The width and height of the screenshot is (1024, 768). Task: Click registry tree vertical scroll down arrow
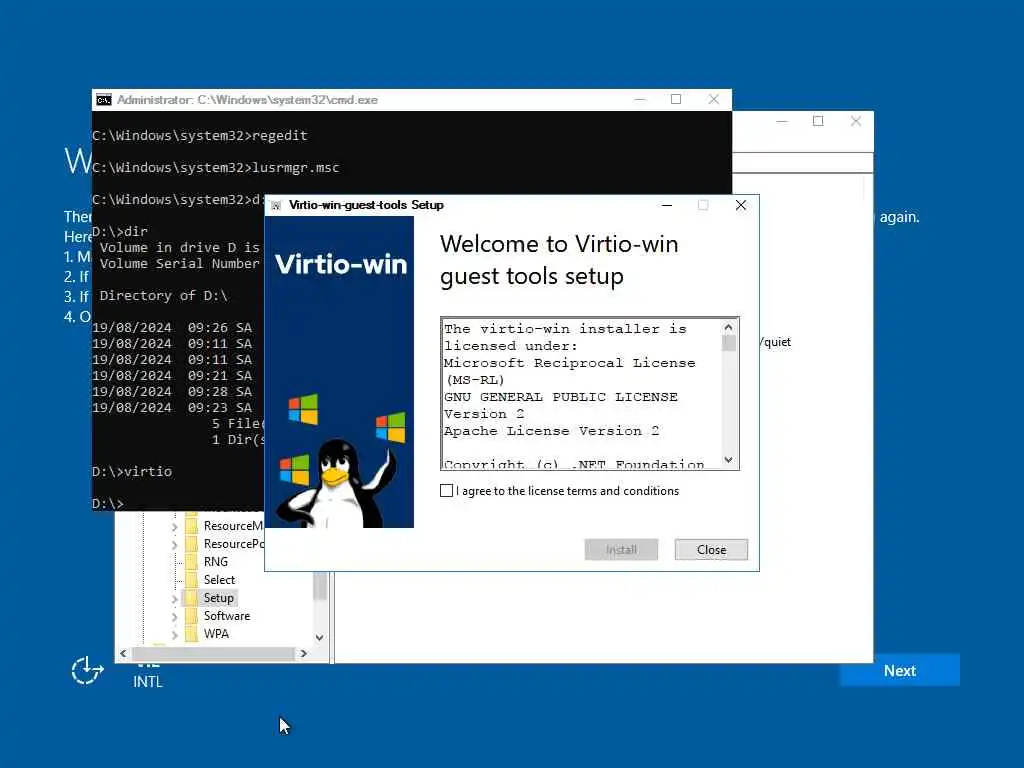pos(319,637)
